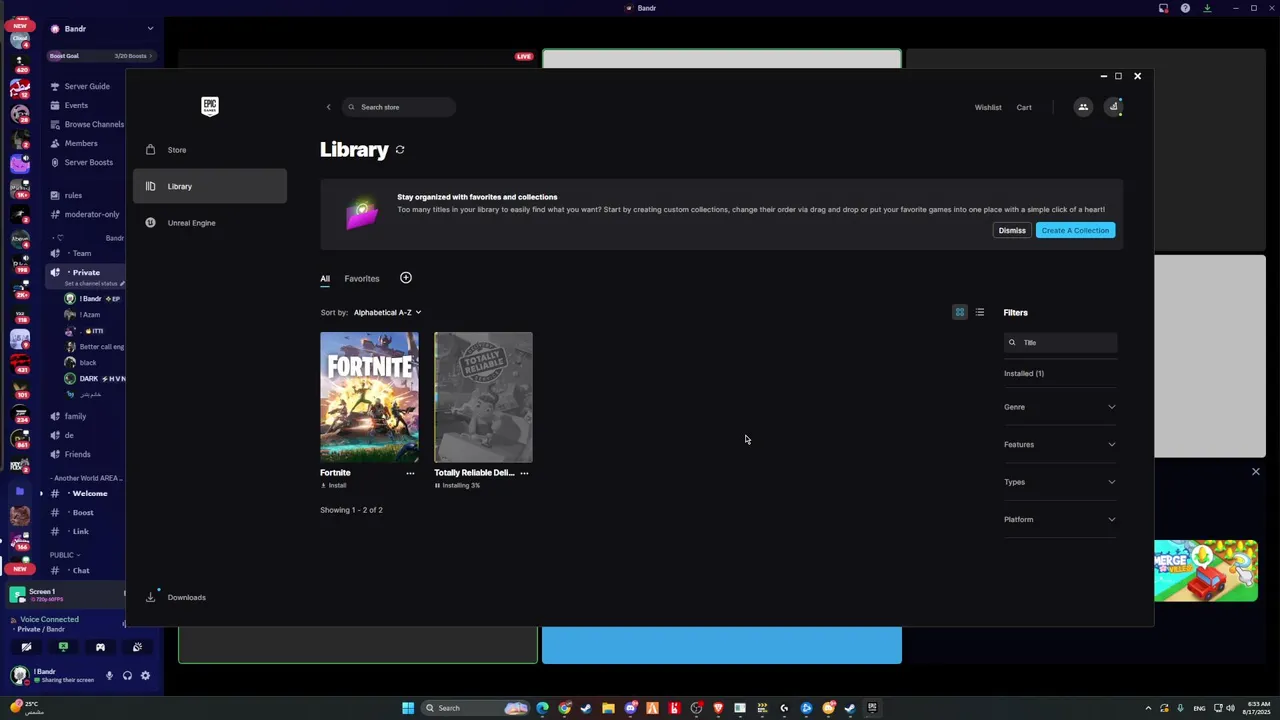This screenshot has height=720, width=1280.
Task: Open Microsoft Edge from the taskbar
Action: pos(542,708)
